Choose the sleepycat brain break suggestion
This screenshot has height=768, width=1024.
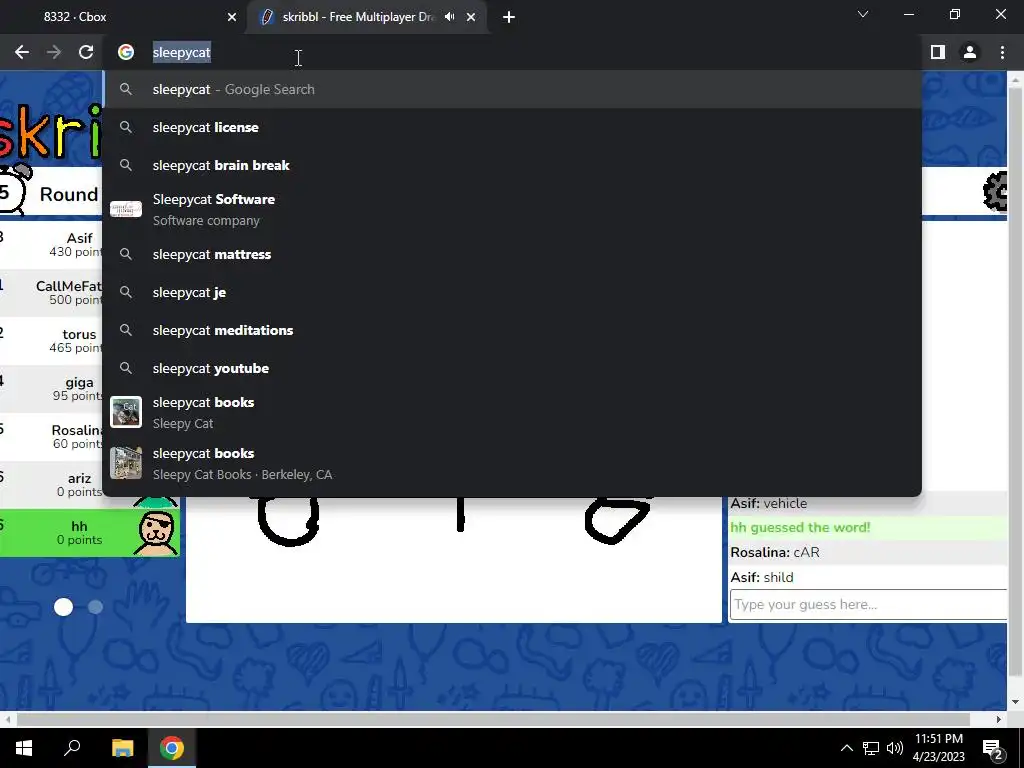pyautogui.click(x=512, y=165)
